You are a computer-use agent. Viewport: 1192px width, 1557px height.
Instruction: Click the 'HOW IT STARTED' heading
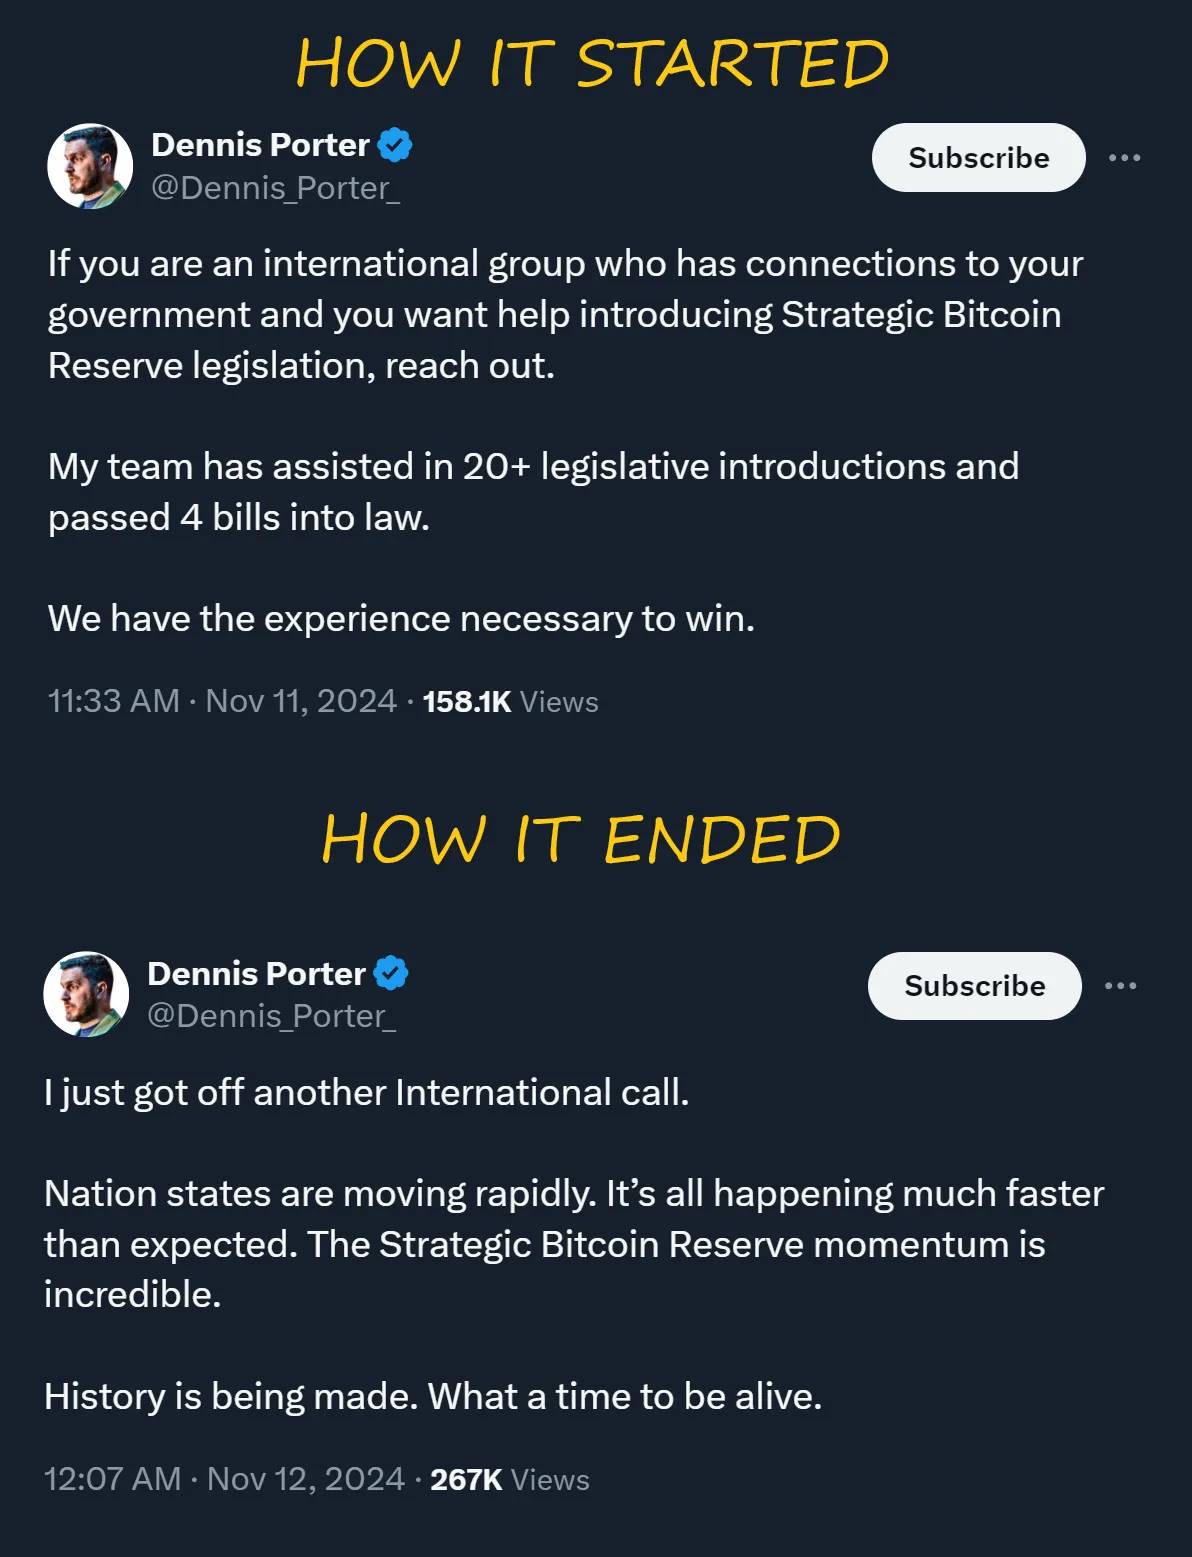(592, 63)
